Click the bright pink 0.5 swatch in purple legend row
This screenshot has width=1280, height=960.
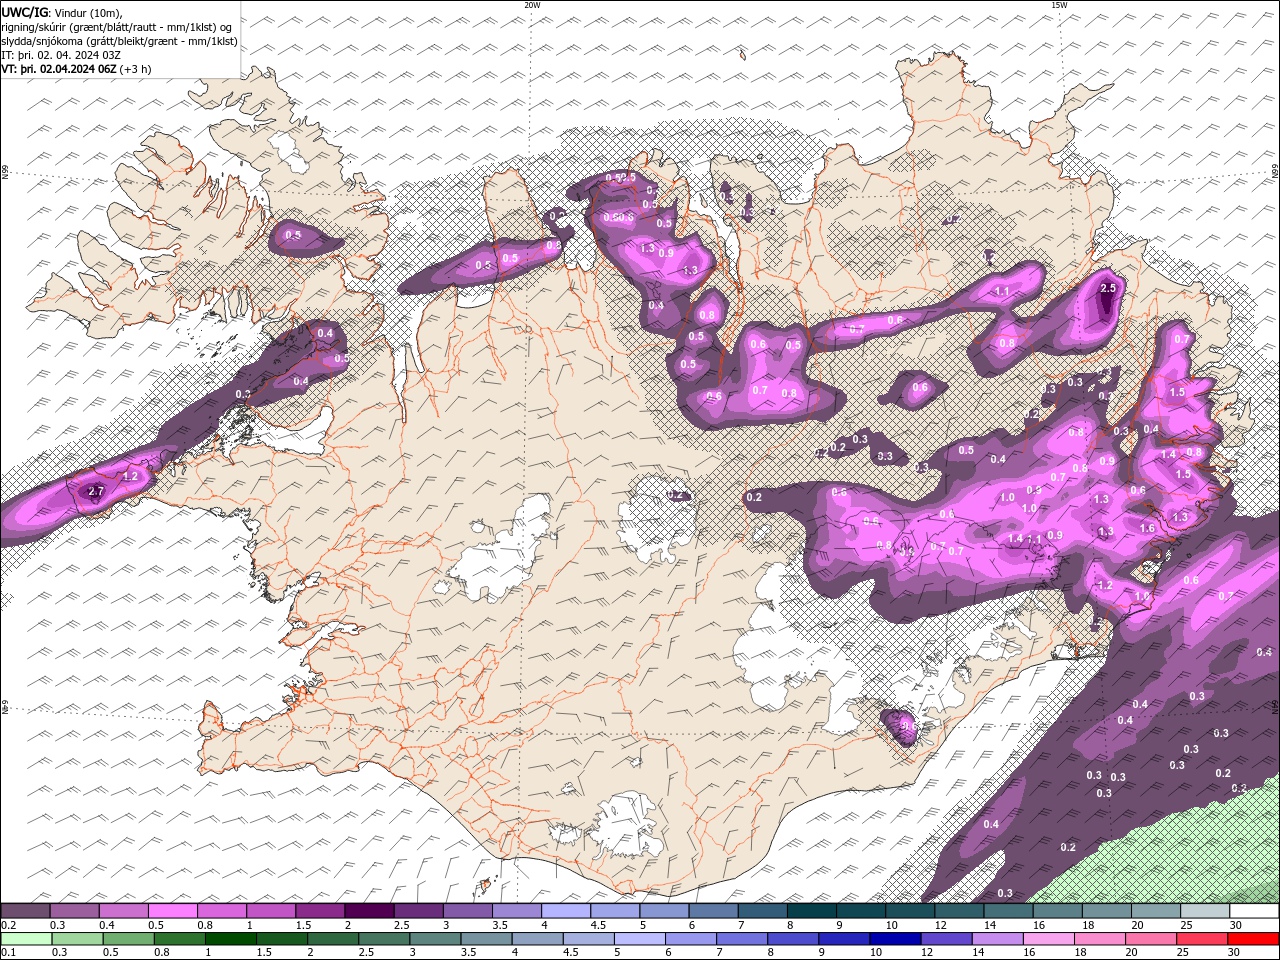172,911
